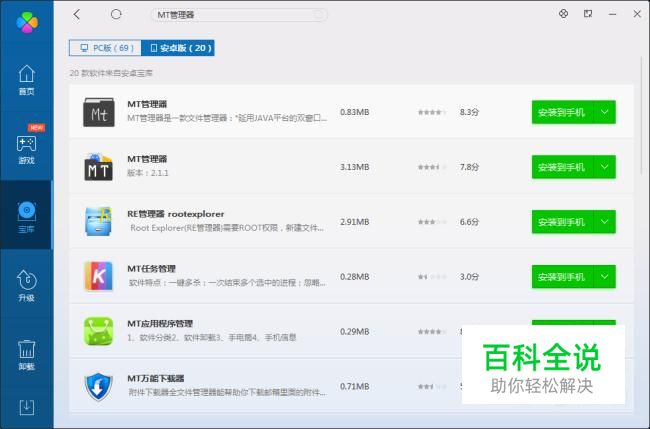Install MT任务管理 to phone
The image size is (650, 429).
click(x=563, y=276)
